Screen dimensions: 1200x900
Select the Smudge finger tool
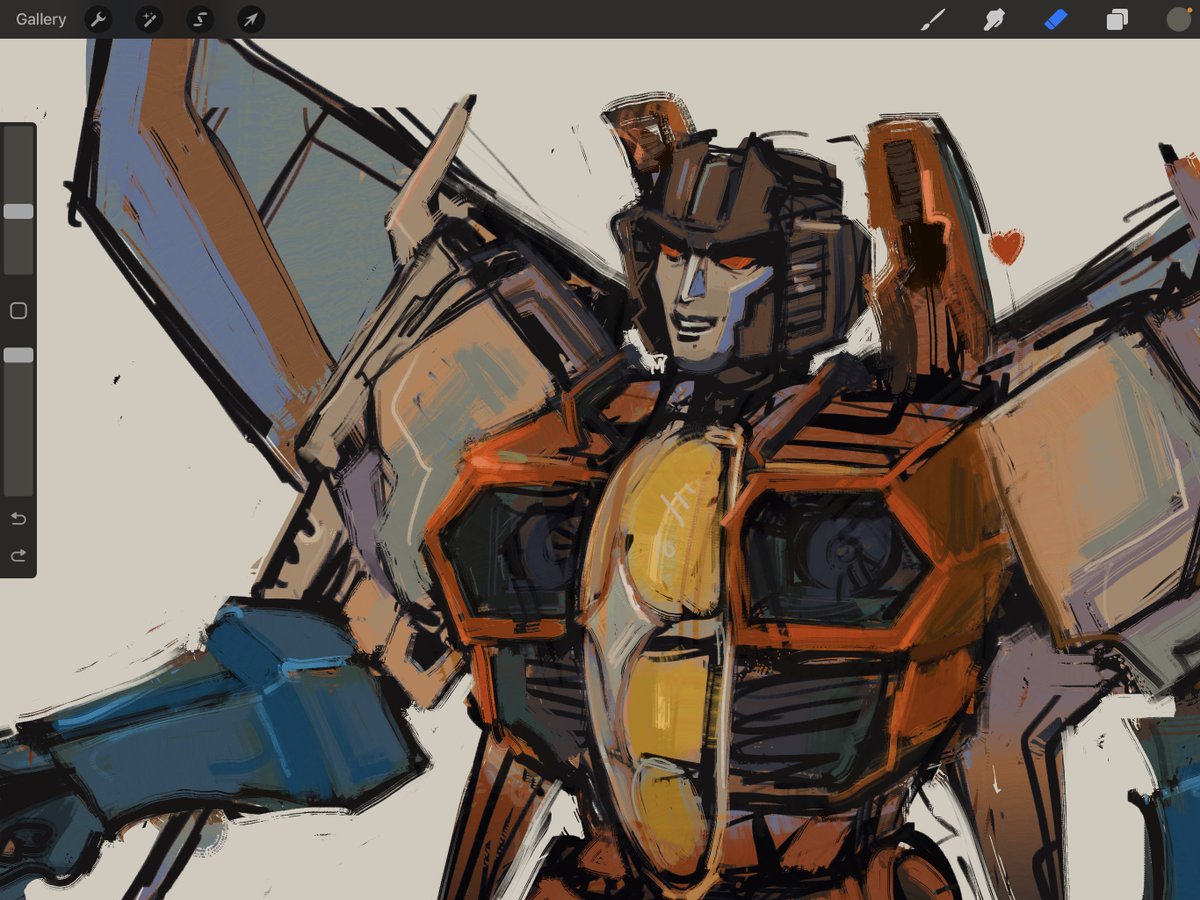(x=994, y=19)
